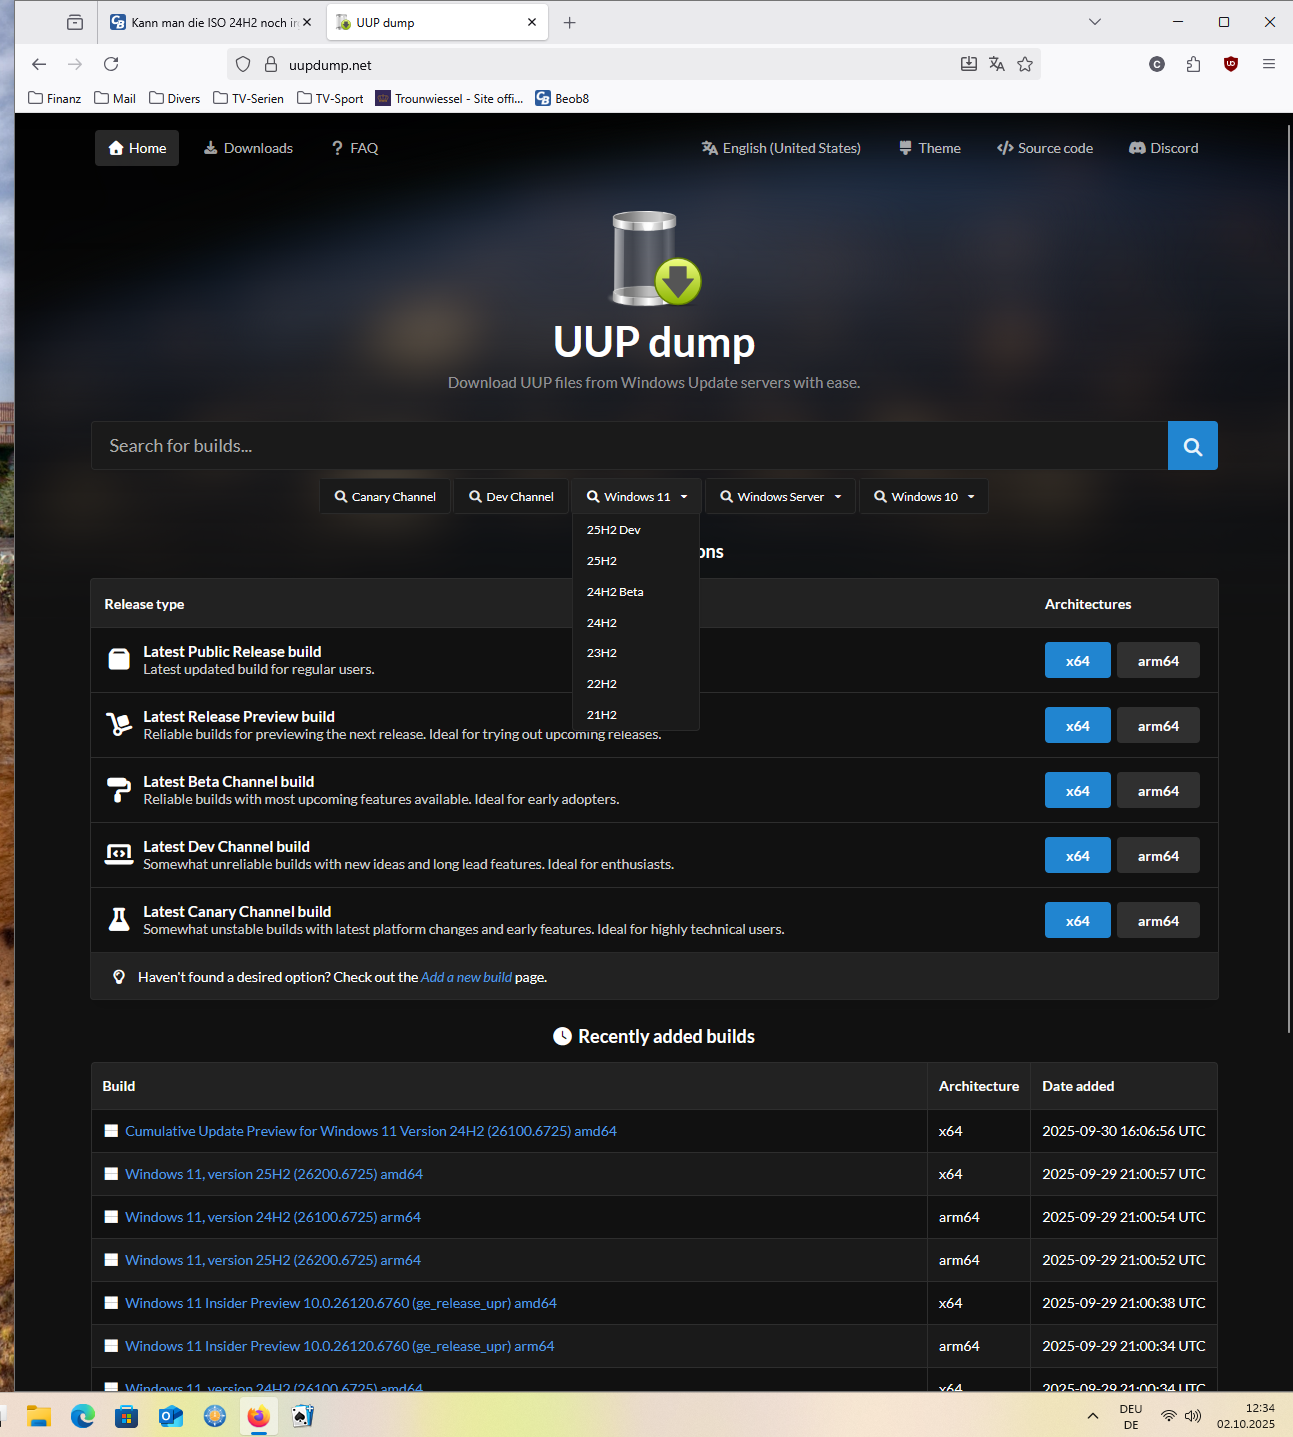Search Dev Channel builds

point(511,497)
